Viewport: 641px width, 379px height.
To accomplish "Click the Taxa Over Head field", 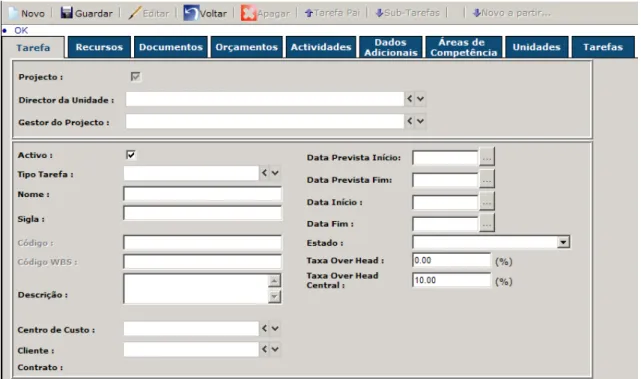I will pos(451,260).
